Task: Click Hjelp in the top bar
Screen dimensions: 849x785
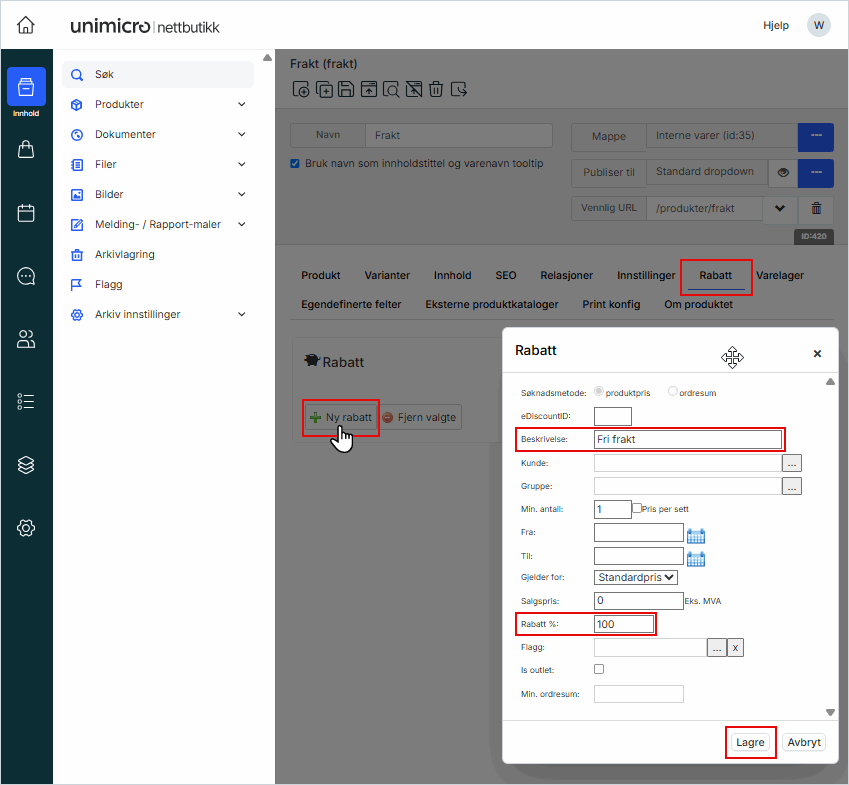Action: pos(775,25)
